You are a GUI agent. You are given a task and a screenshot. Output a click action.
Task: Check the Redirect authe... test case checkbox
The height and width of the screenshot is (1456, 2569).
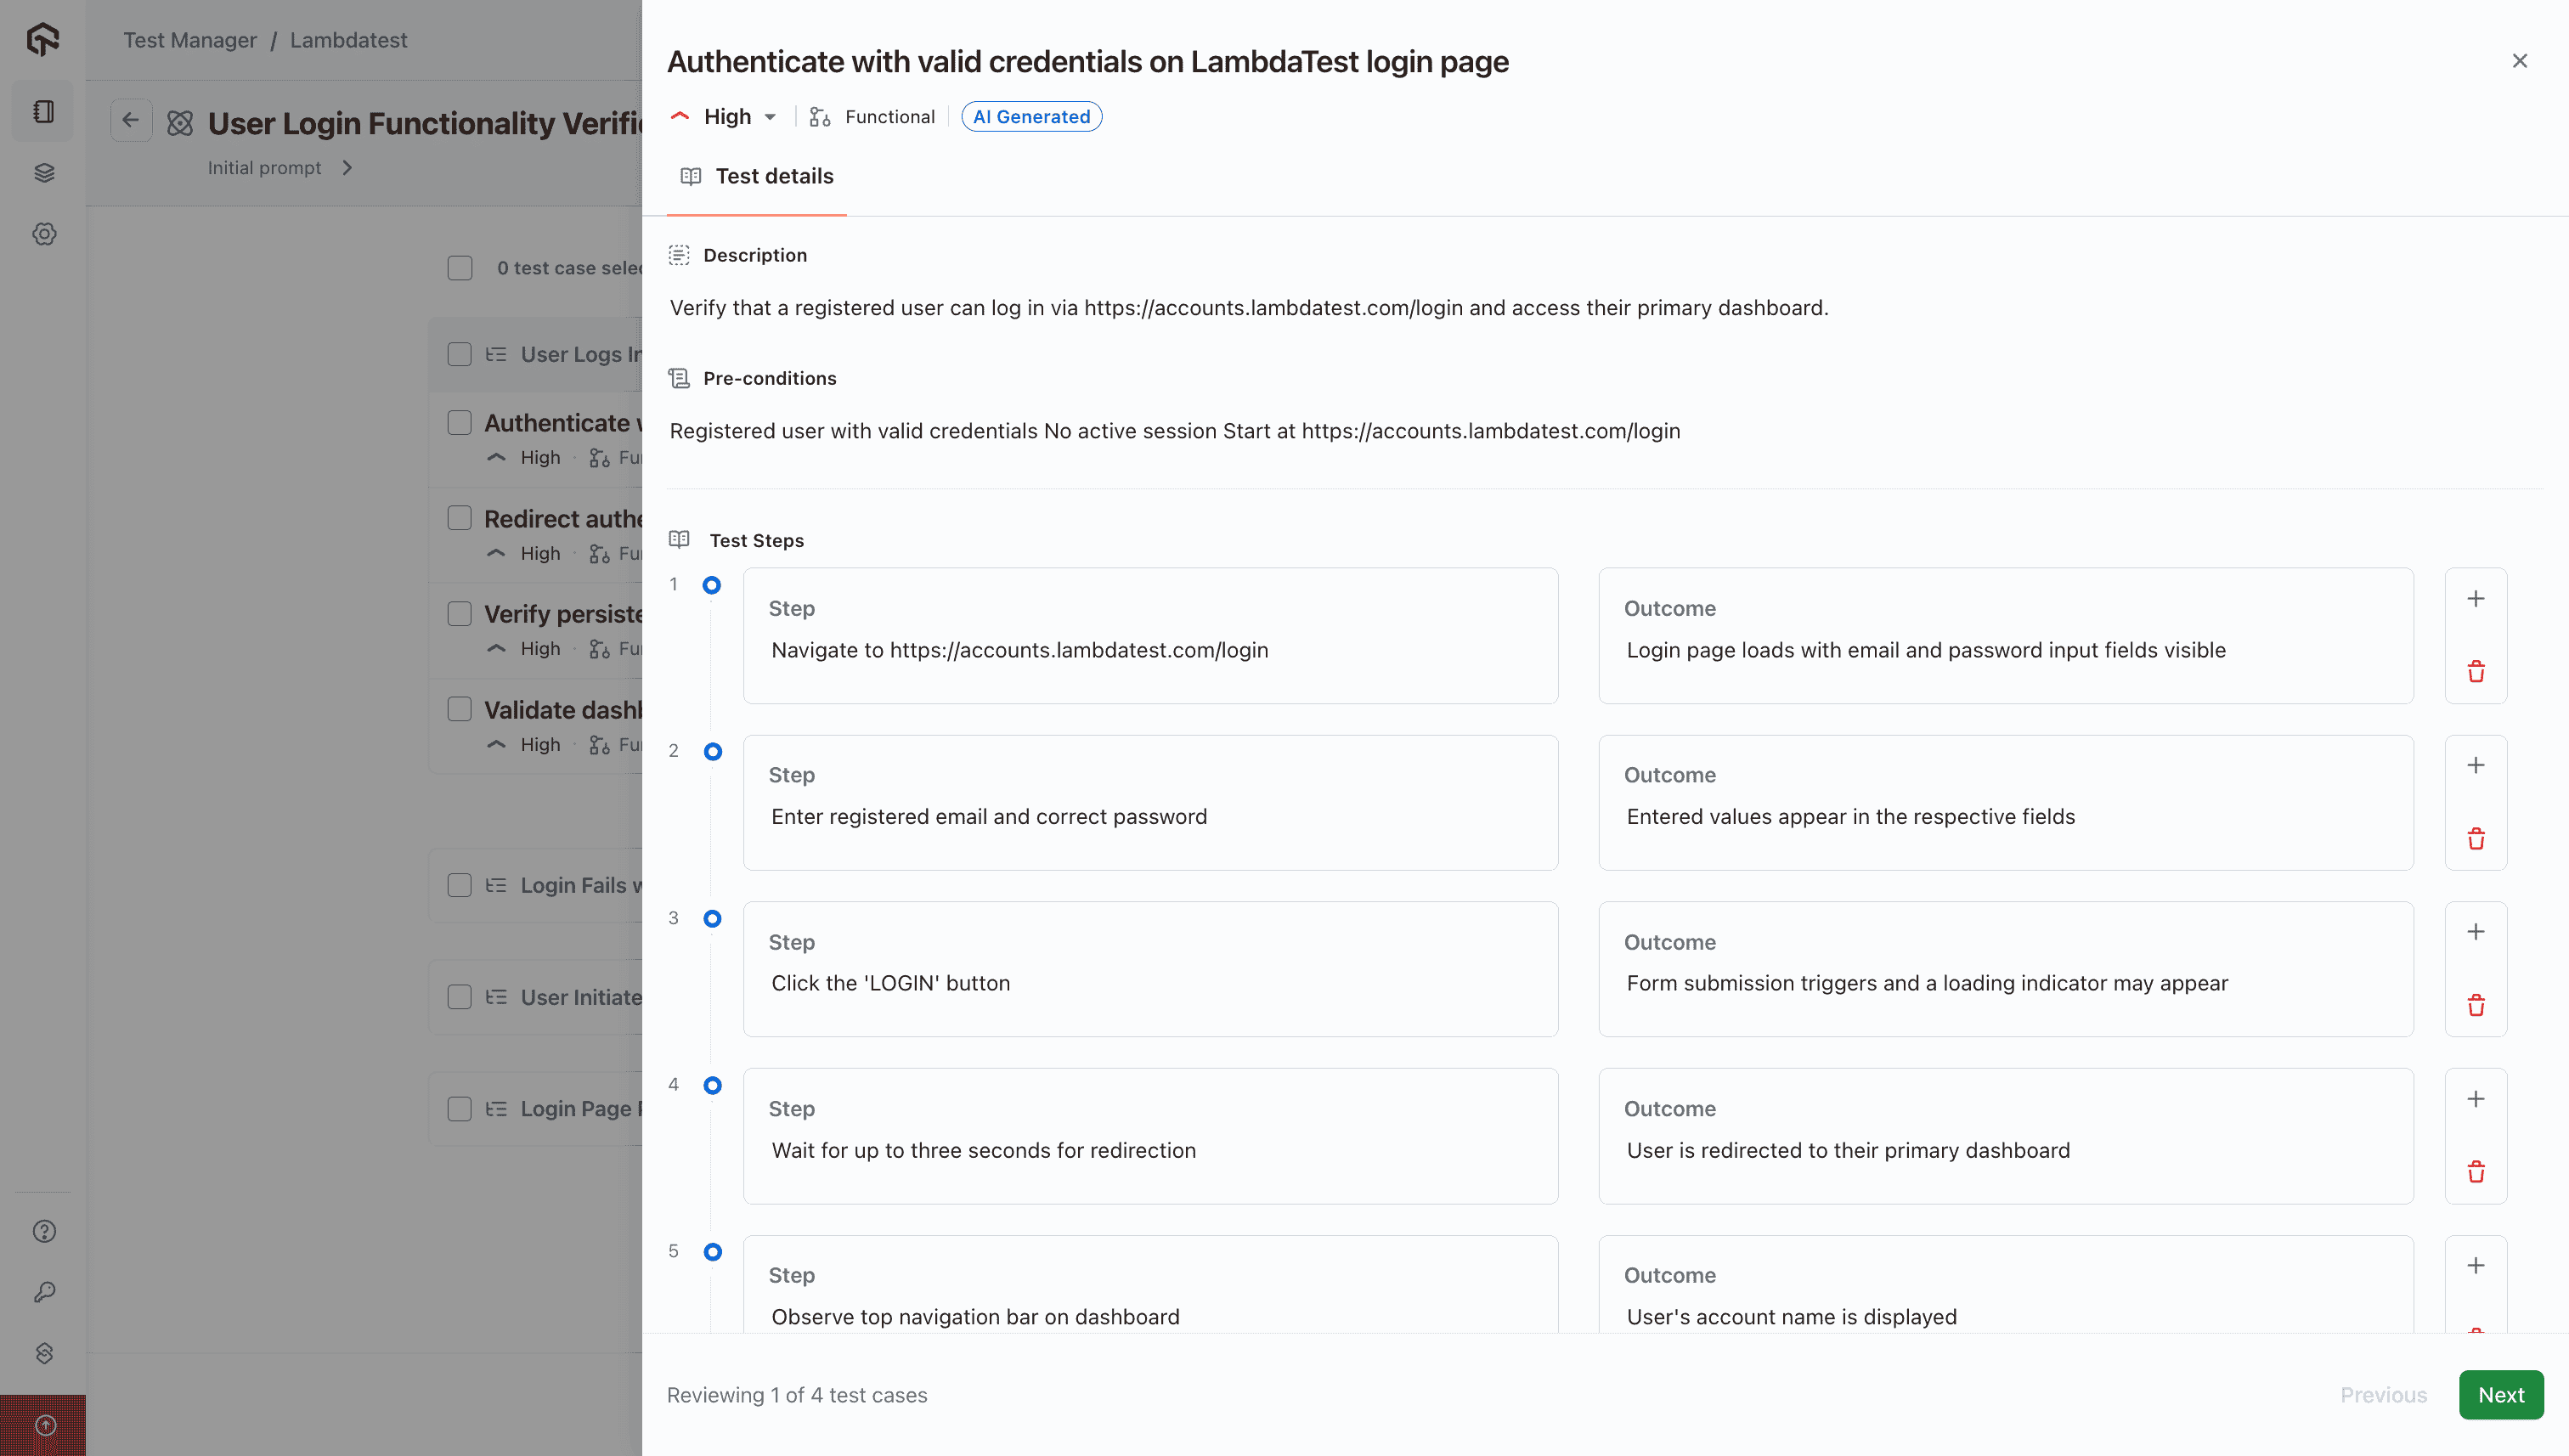pos(460,518)
